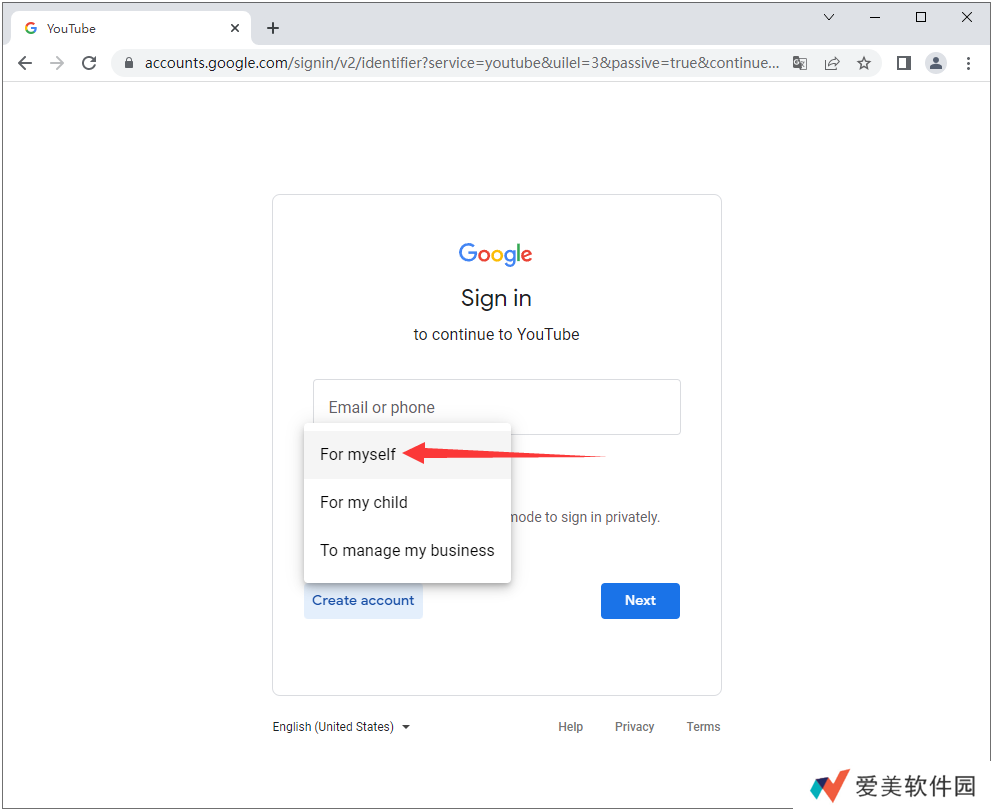The height and width of the screenshot is (811, 993).
Task: Bookmark this page with the star icon
Action: click(864, 63)
